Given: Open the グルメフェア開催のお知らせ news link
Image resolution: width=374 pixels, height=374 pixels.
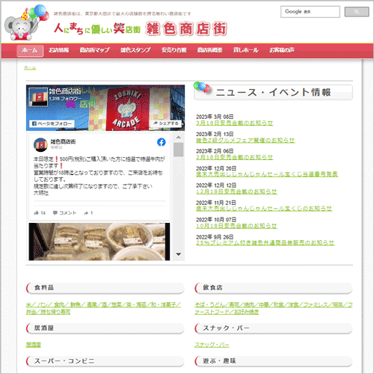Looking at the screenshot, I should click(x=245, y=140).
